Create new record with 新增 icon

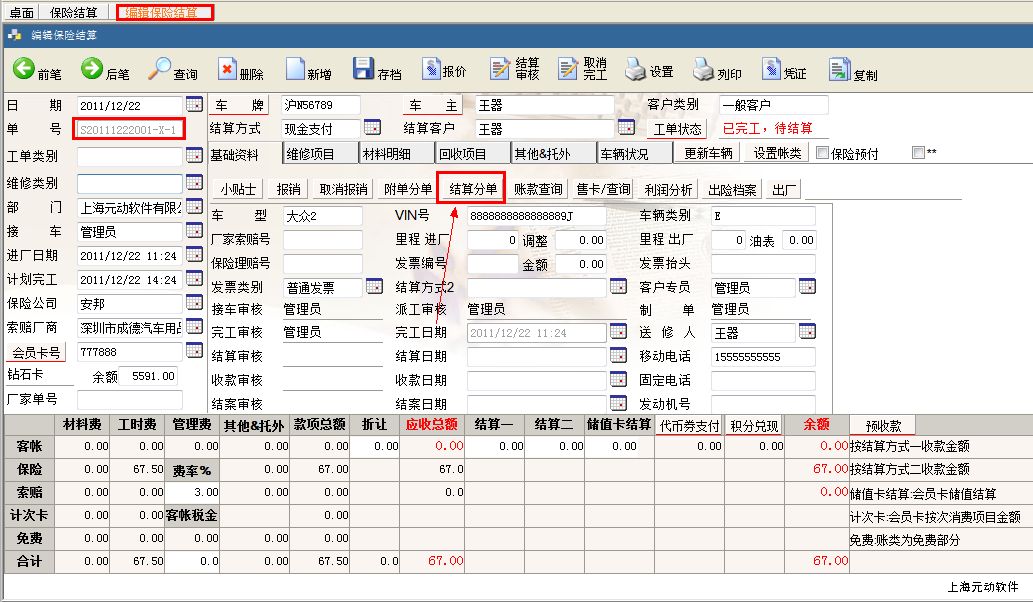pos(295,70)
